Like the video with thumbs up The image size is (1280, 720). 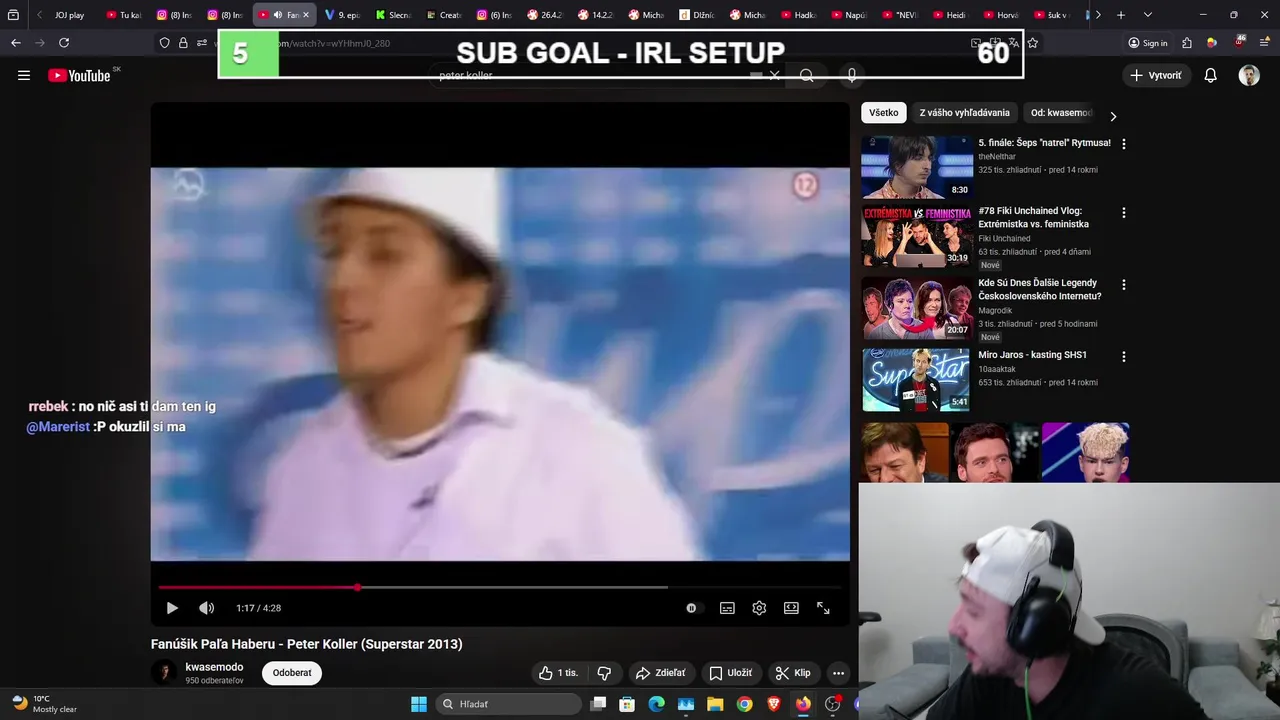(x=558, y=673)
